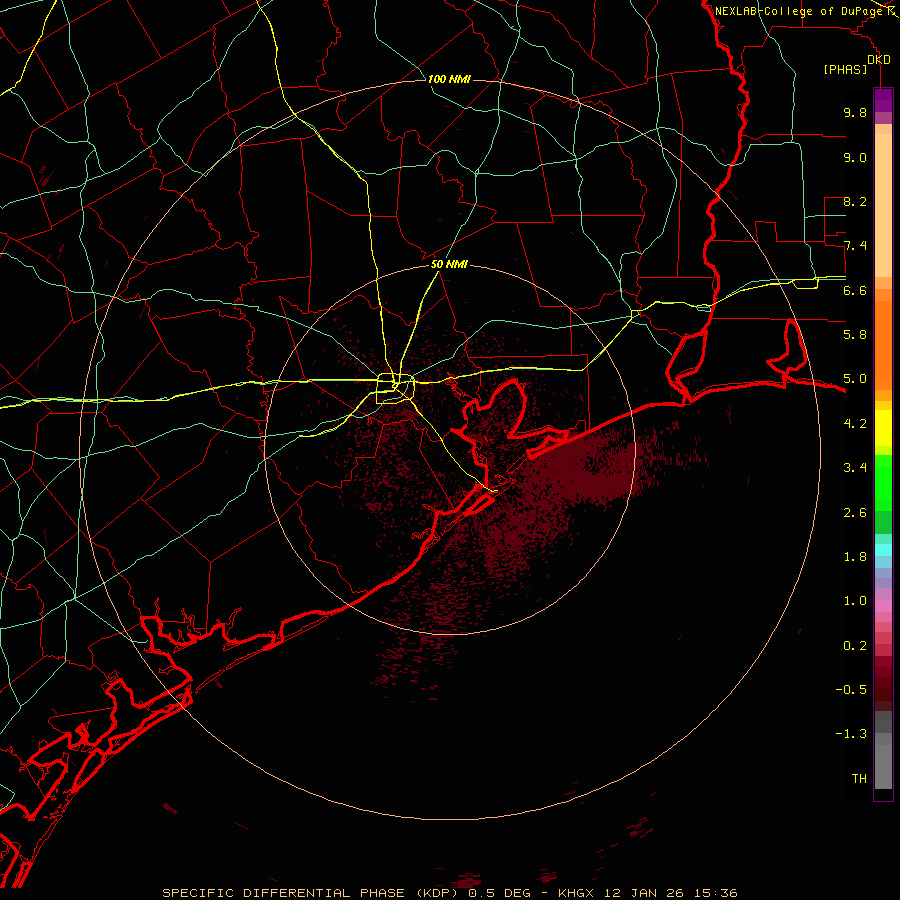Select the bright green color bar band
Image resolution: width=900 pixels, height=900 pixels.
(x=883, y=482)
